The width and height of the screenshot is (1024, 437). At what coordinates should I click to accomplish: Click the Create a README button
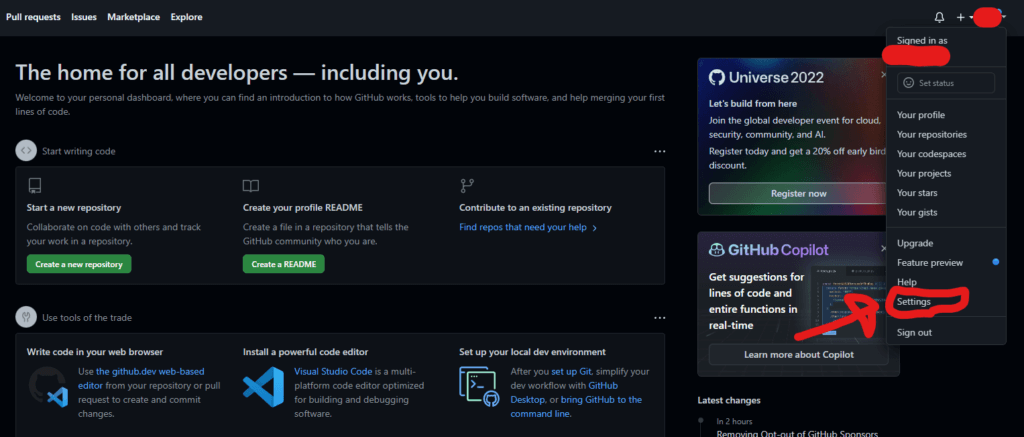[283, 264]
